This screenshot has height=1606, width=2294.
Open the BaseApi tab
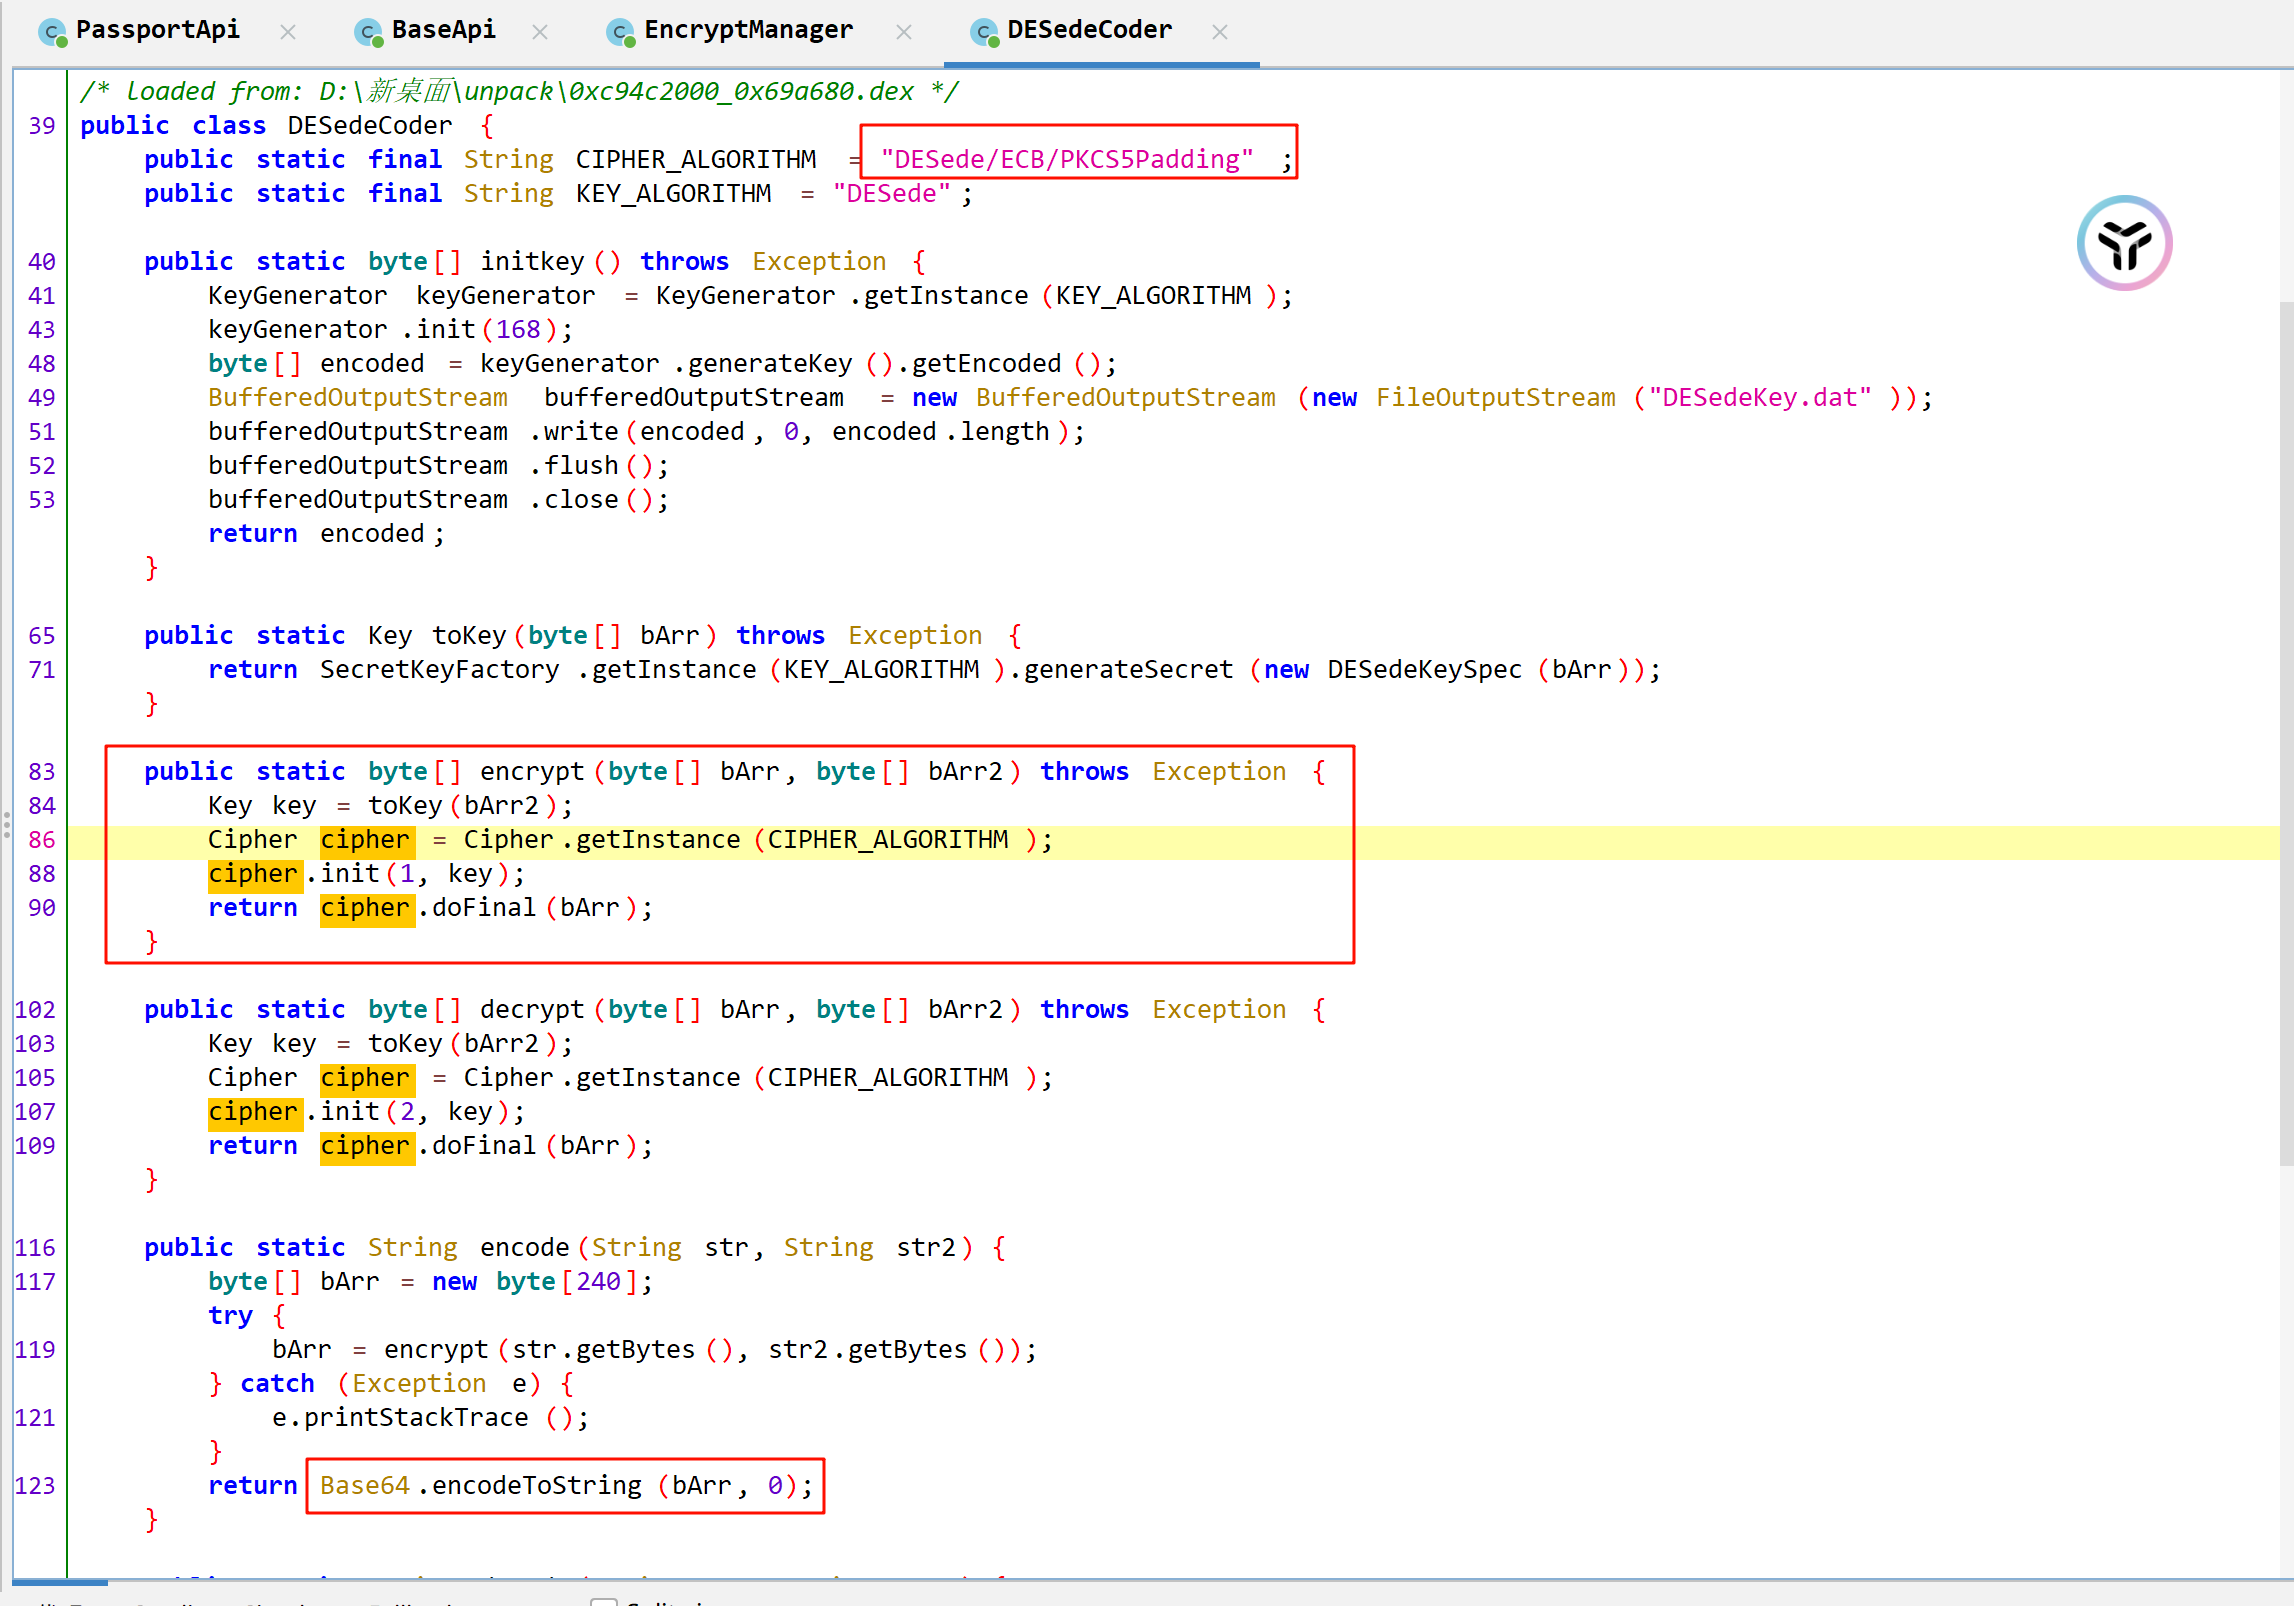click(x=443, y=30)
